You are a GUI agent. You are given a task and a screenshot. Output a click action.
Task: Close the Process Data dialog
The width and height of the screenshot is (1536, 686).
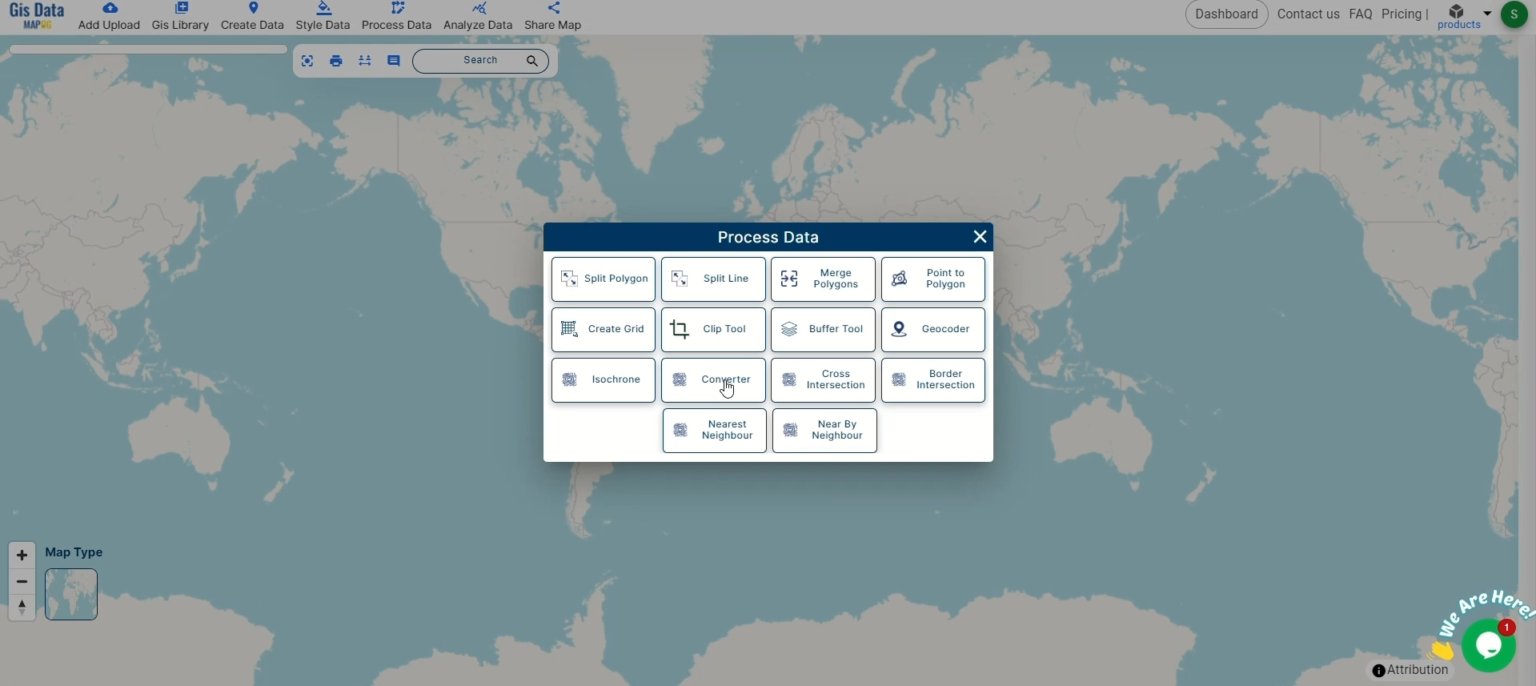click(x=980, y=237)
